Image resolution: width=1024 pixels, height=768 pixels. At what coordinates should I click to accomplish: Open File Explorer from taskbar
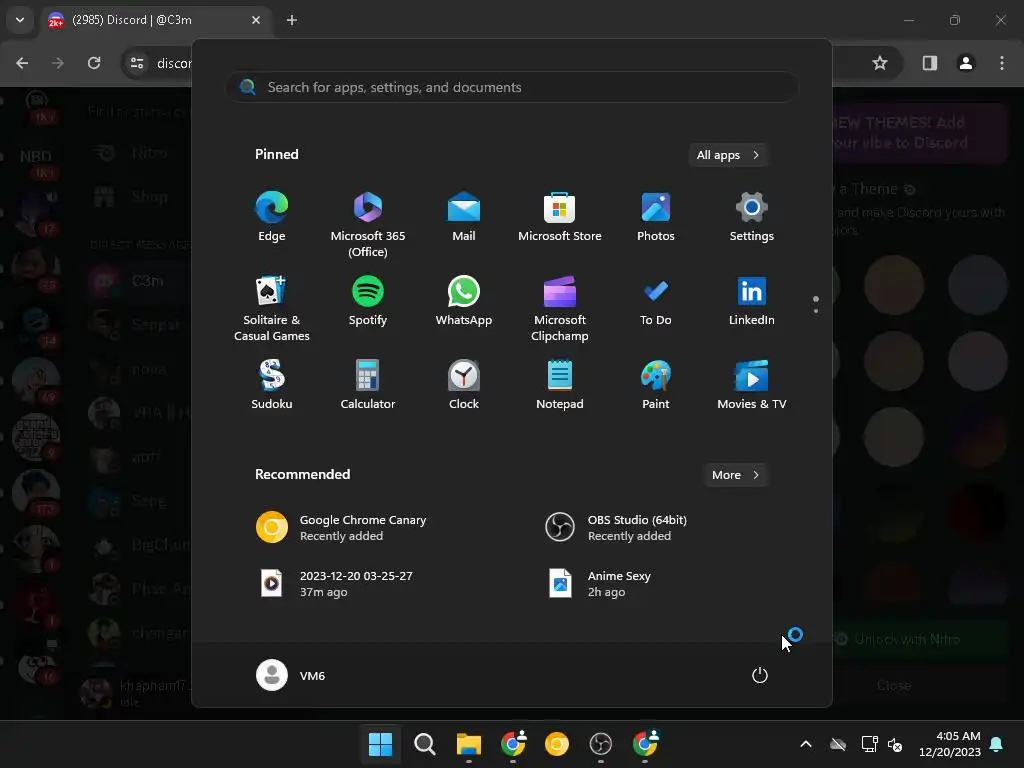469,744
